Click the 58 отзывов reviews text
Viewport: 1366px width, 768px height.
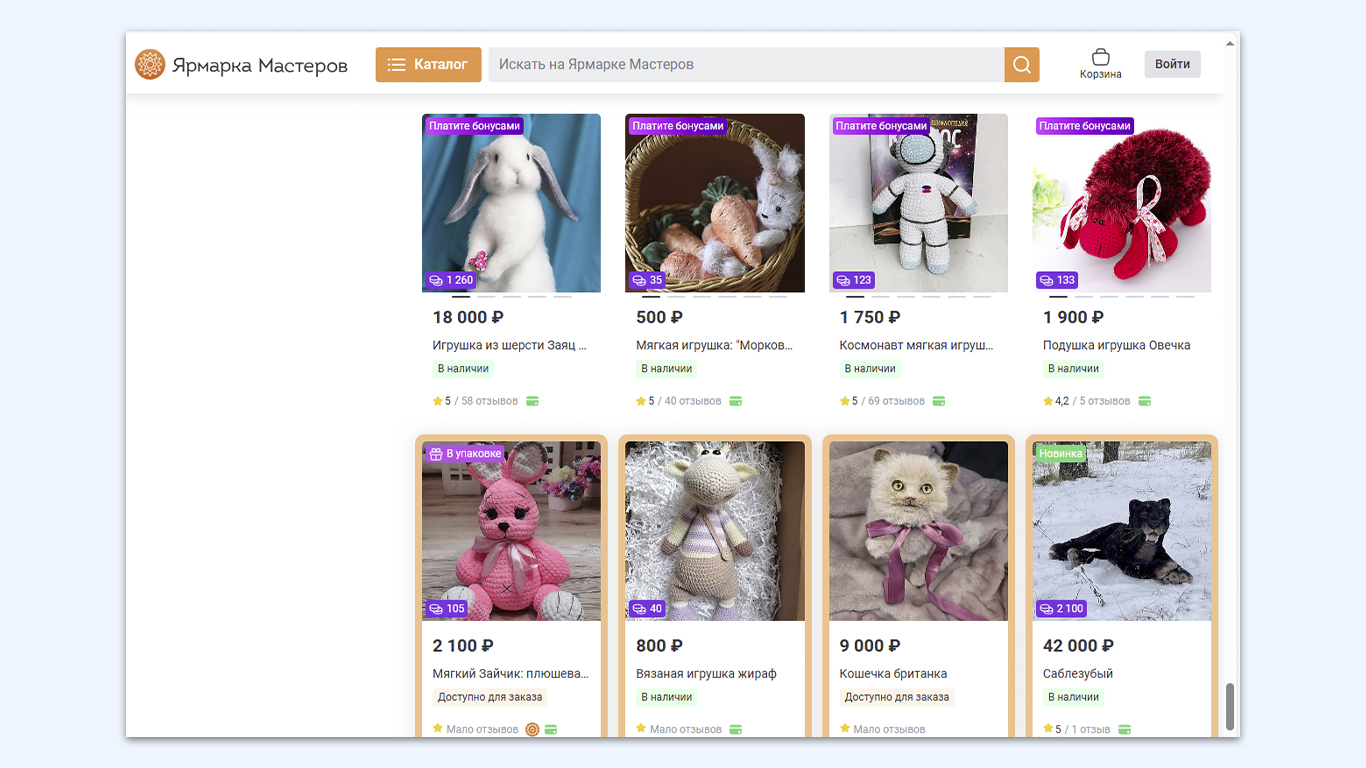489,401
